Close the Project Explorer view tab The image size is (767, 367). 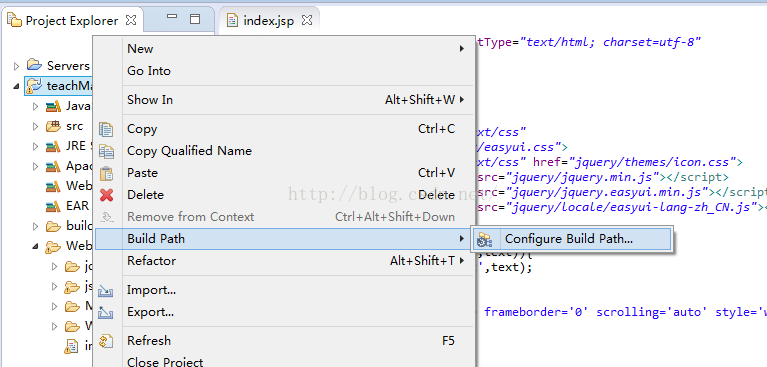[x=131, y=20]
